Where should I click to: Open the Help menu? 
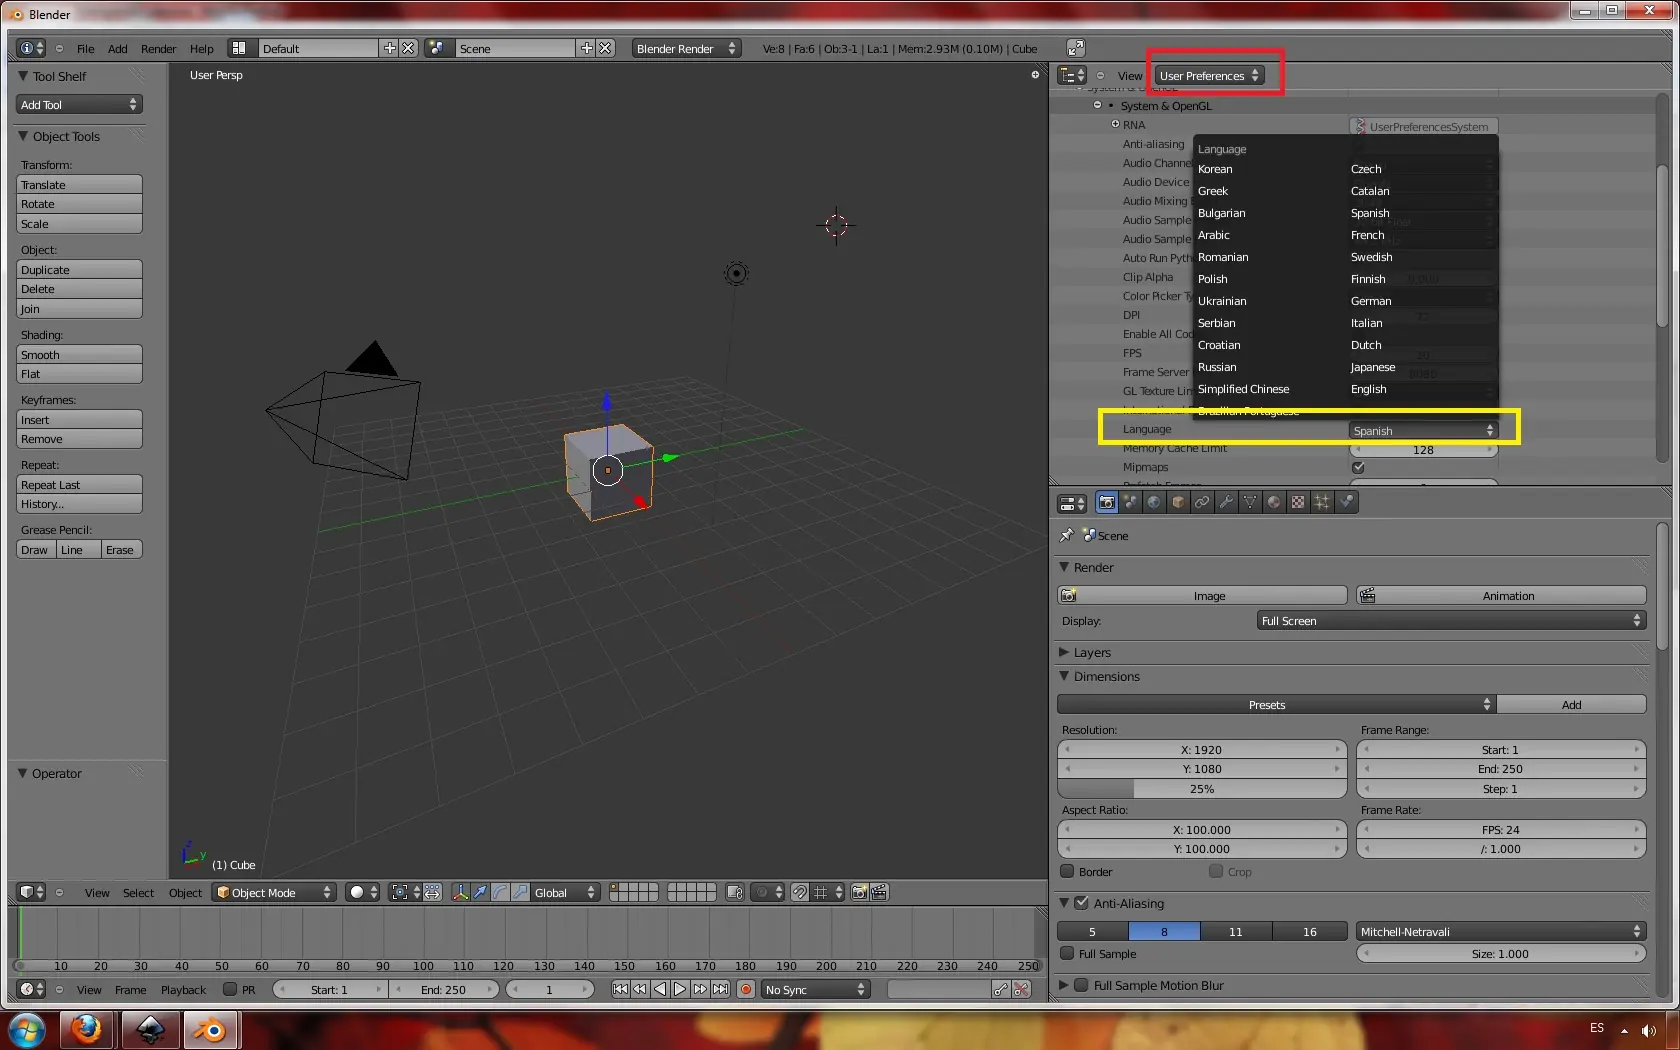coord(202,48)
